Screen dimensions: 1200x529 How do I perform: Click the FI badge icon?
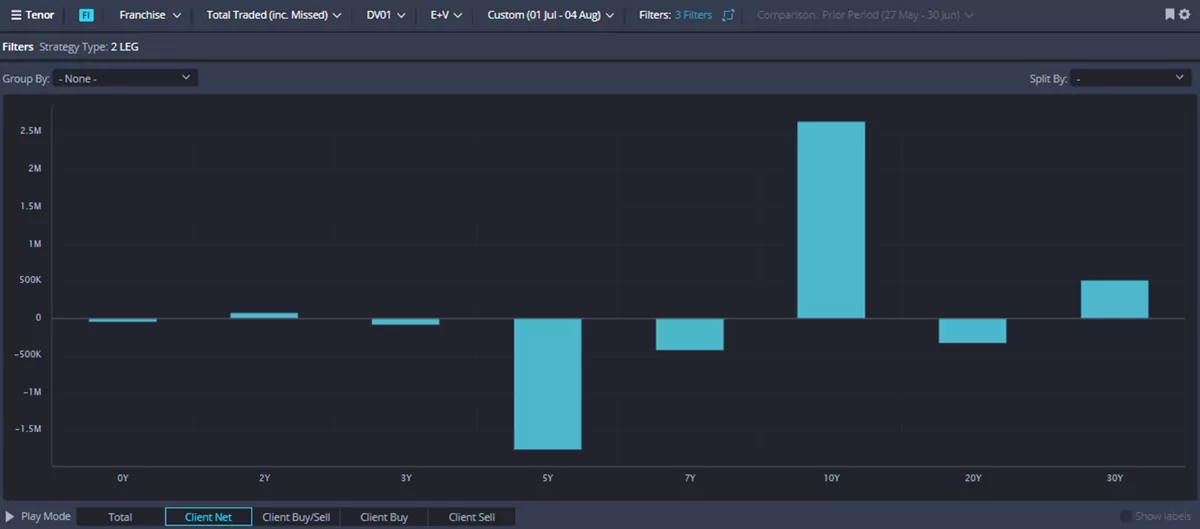86,15
